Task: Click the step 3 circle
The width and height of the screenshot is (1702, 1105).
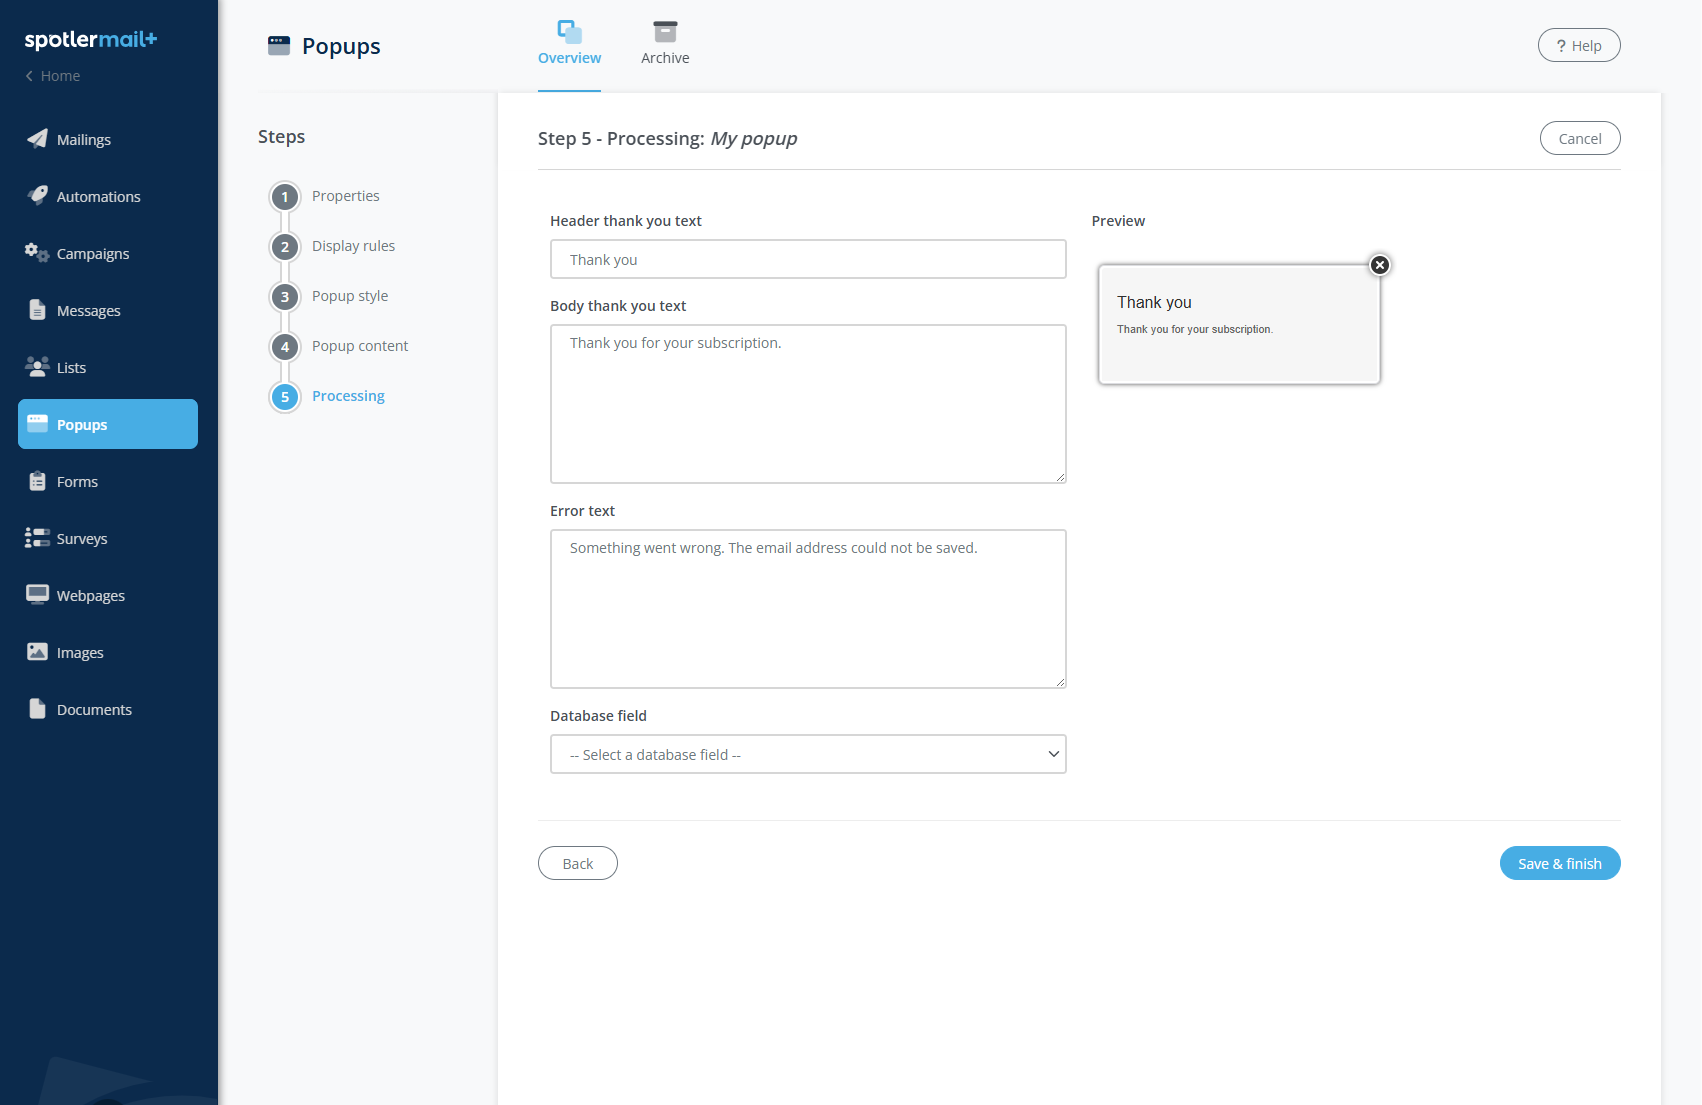Action: click(285, 297)
